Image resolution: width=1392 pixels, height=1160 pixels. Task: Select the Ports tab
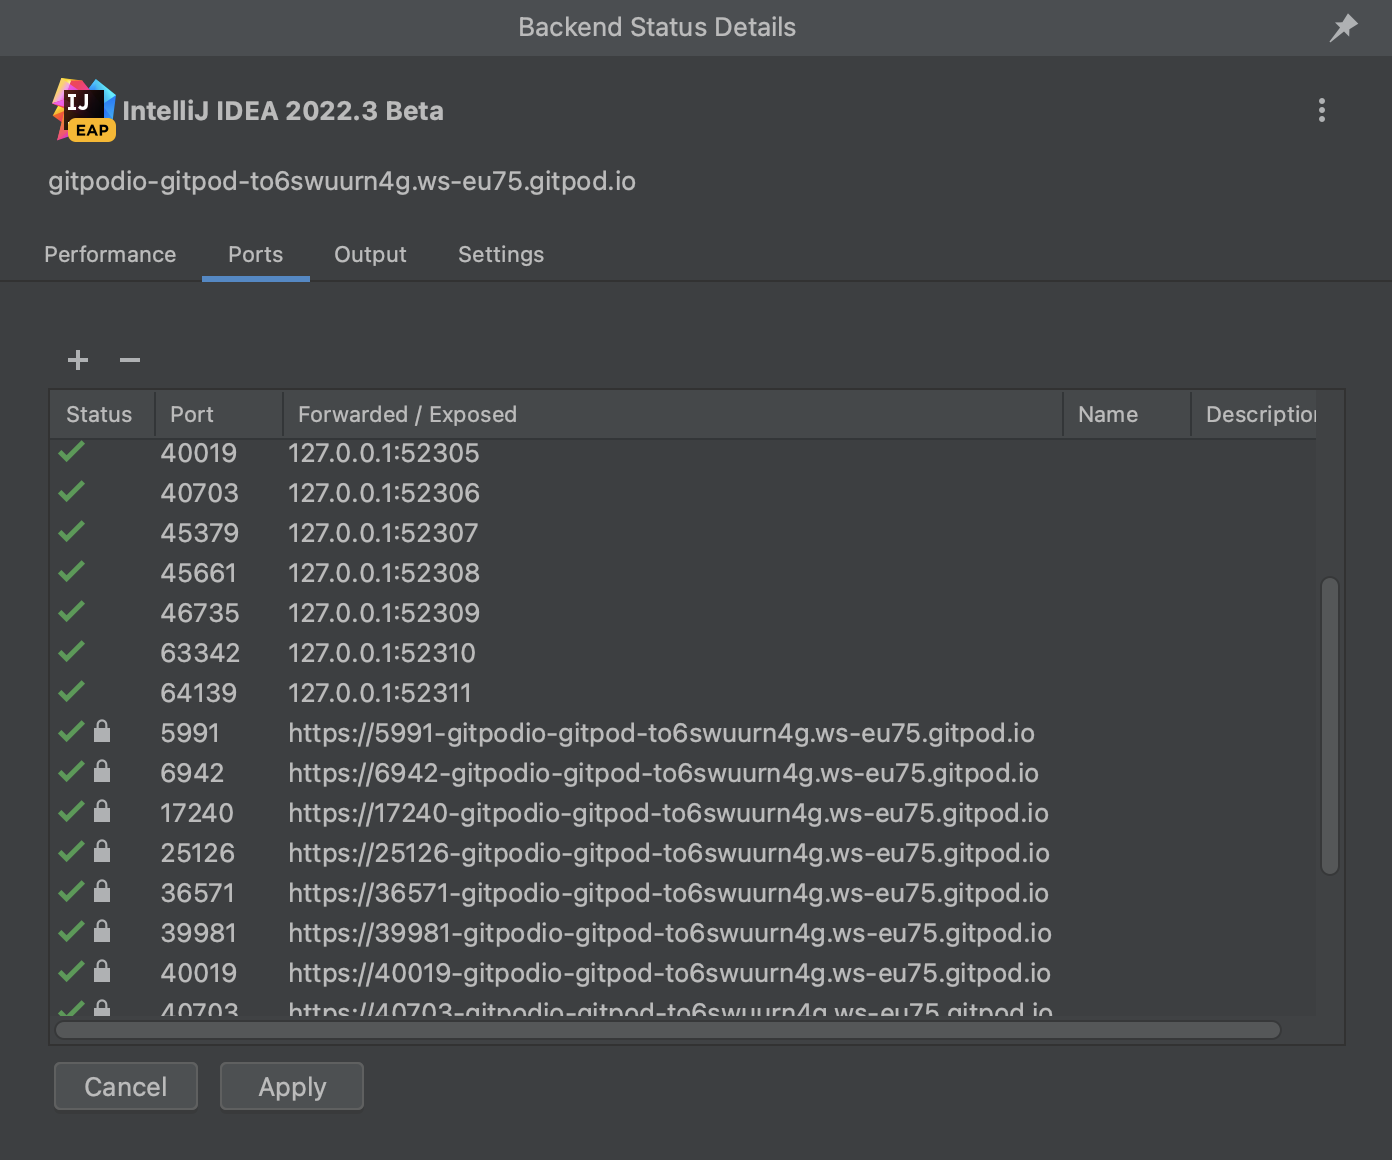[x=256, y=254]
